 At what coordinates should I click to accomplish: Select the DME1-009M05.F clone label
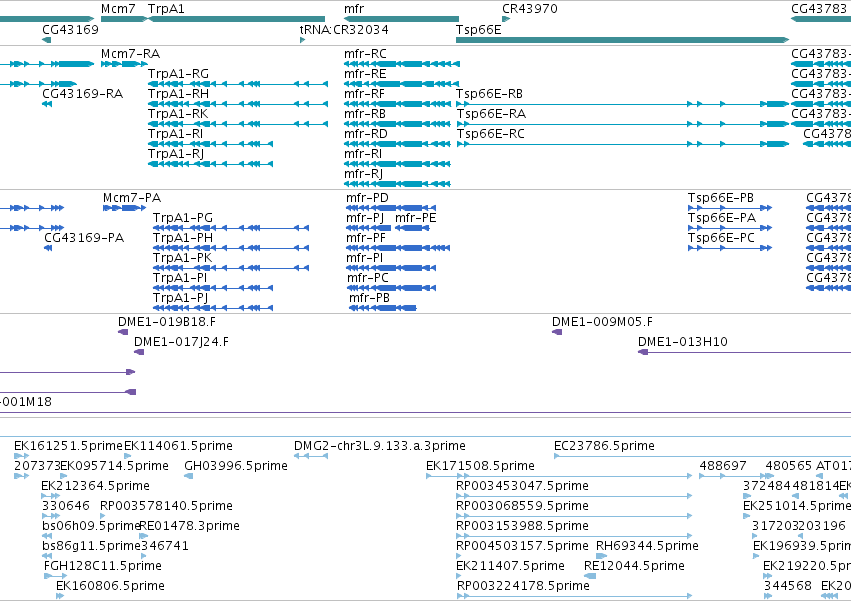602,322
